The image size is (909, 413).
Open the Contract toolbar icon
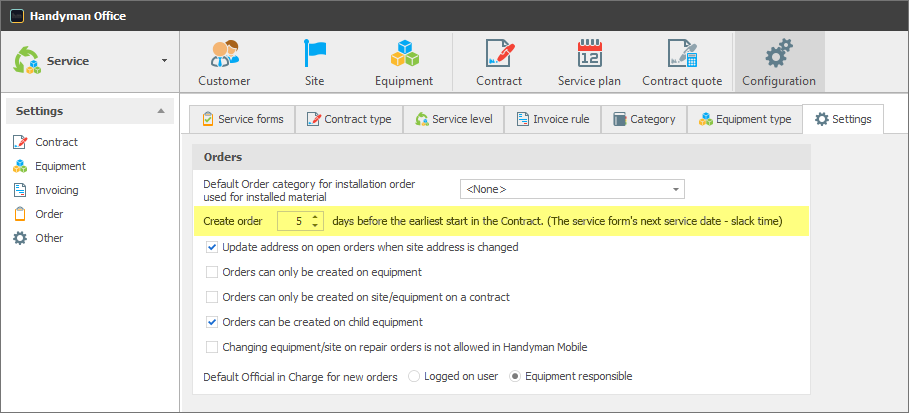point(499,54)
